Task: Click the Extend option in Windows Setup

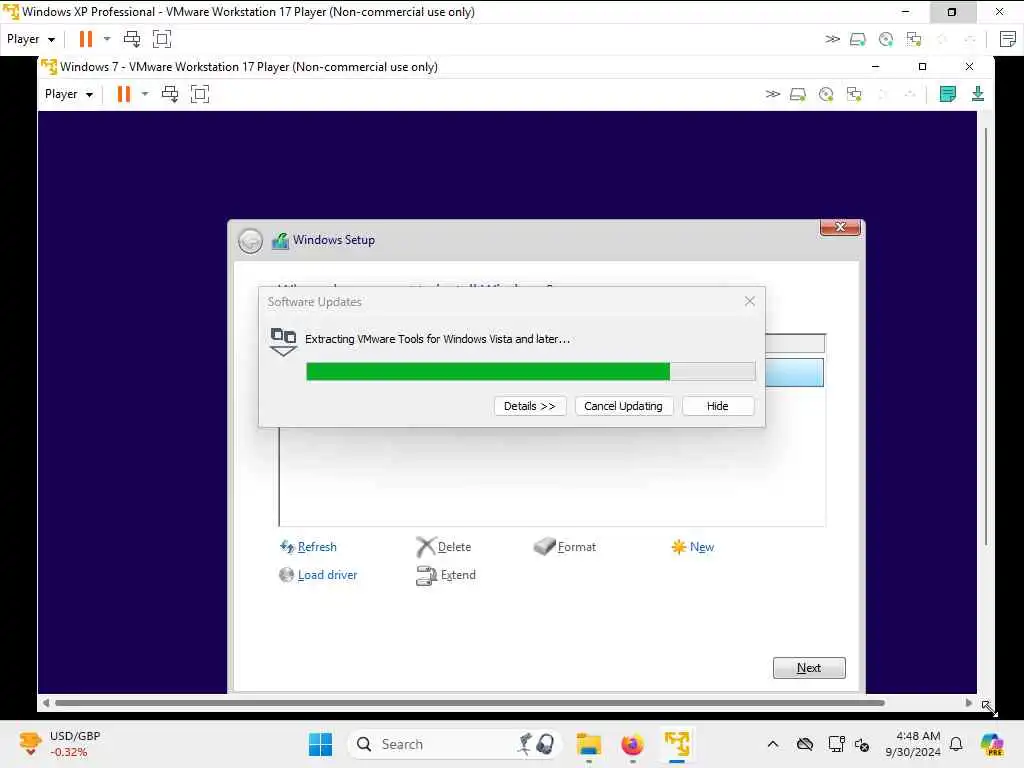Action: (446, 575)
